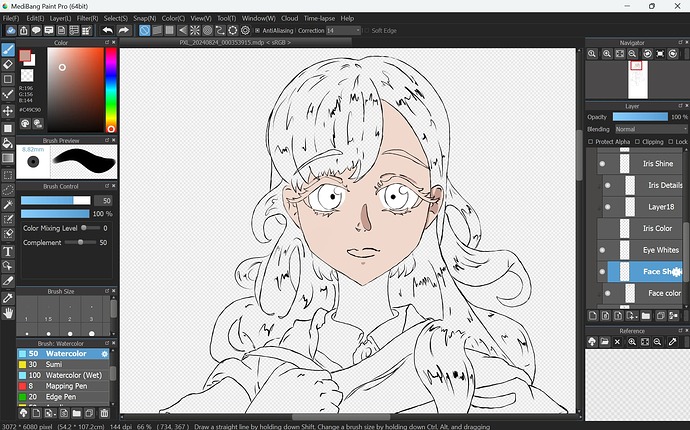Enable the Protect Alpha checkbox

tap(591, 142)
